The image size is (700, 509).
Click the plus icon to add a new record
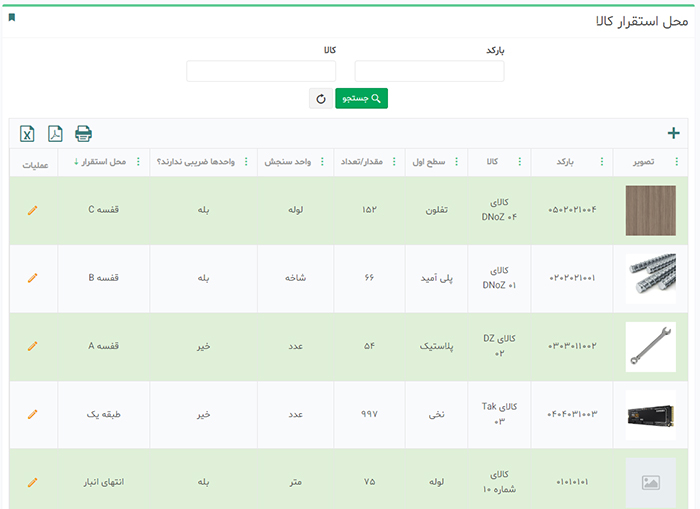click(673, 133)
